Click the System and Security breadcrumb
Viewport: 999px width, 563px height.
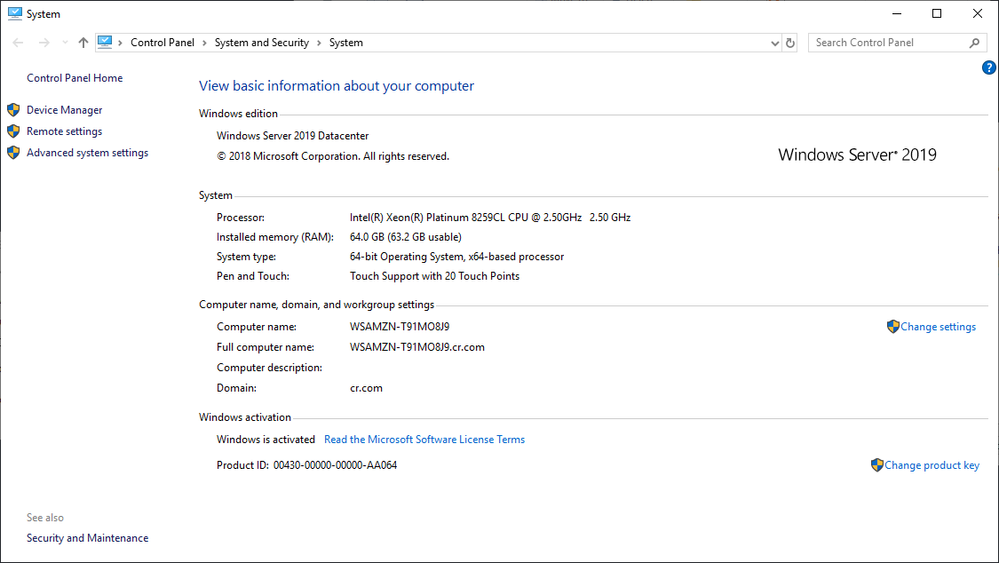point(262,43)
